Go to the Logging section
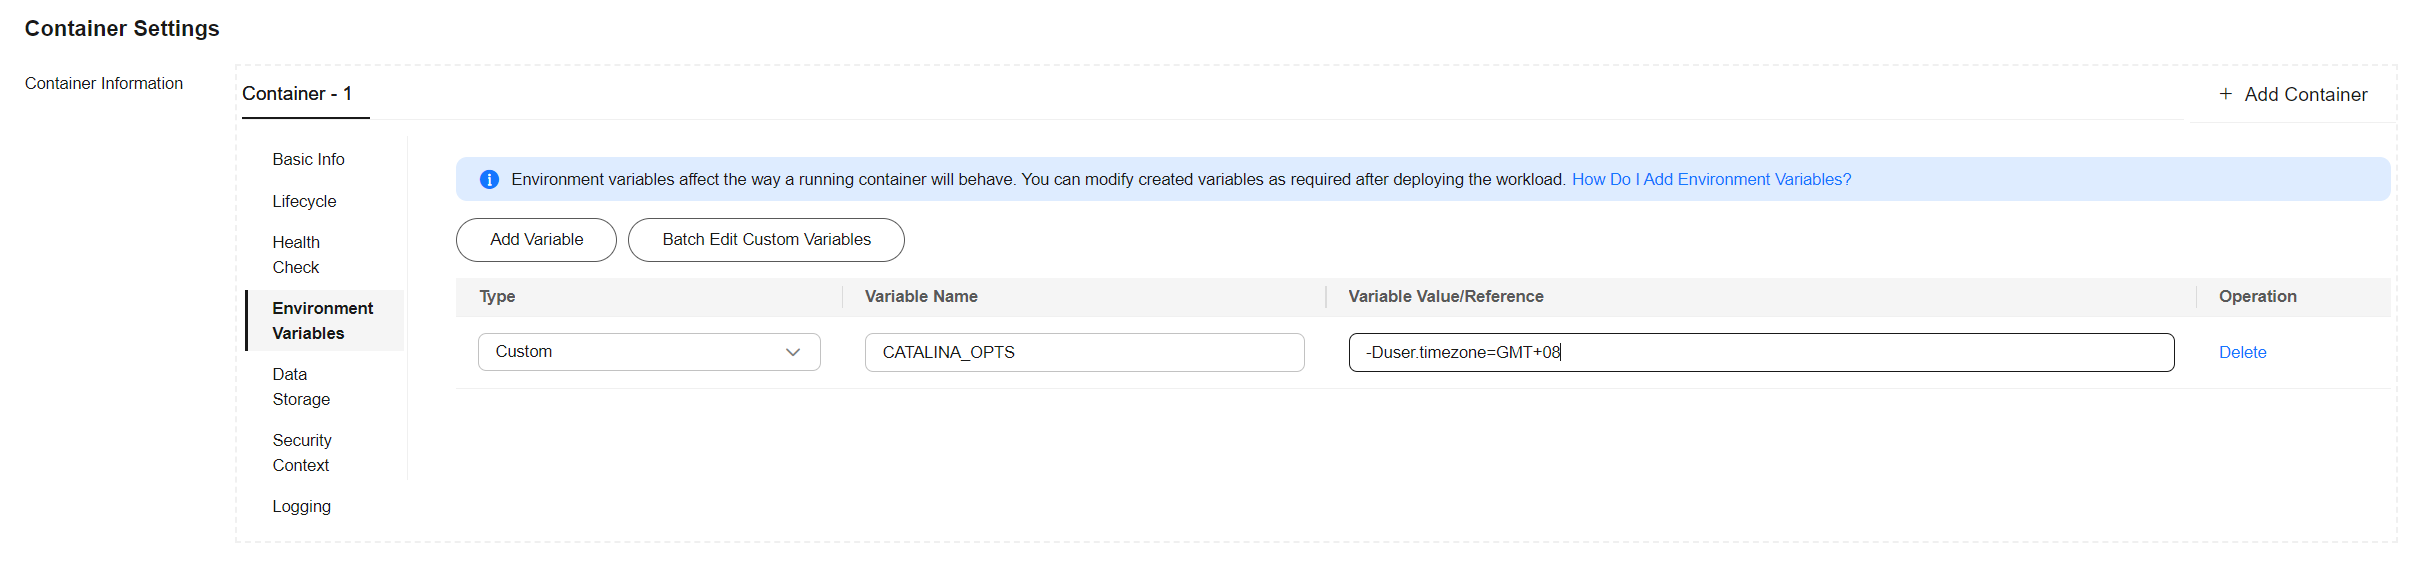Image resolution: width=2427 pixels, height=563 pixels. (301, 507)
